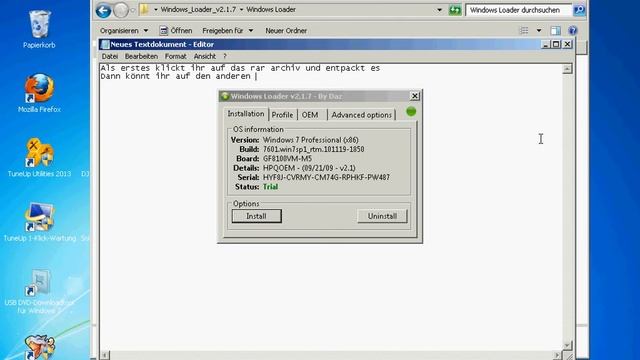This screenshot has width=640, height=360.
Task: Open the view options dropdown arrow
Action: 539,31
